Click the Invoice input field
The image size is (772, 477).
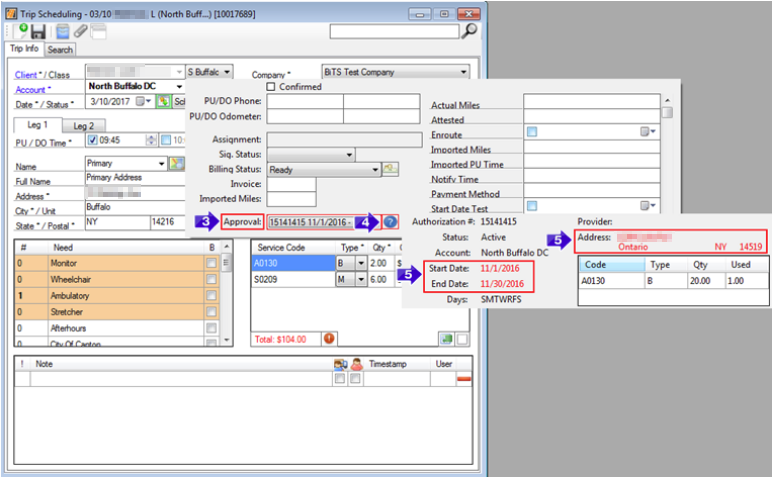(291, 184)
